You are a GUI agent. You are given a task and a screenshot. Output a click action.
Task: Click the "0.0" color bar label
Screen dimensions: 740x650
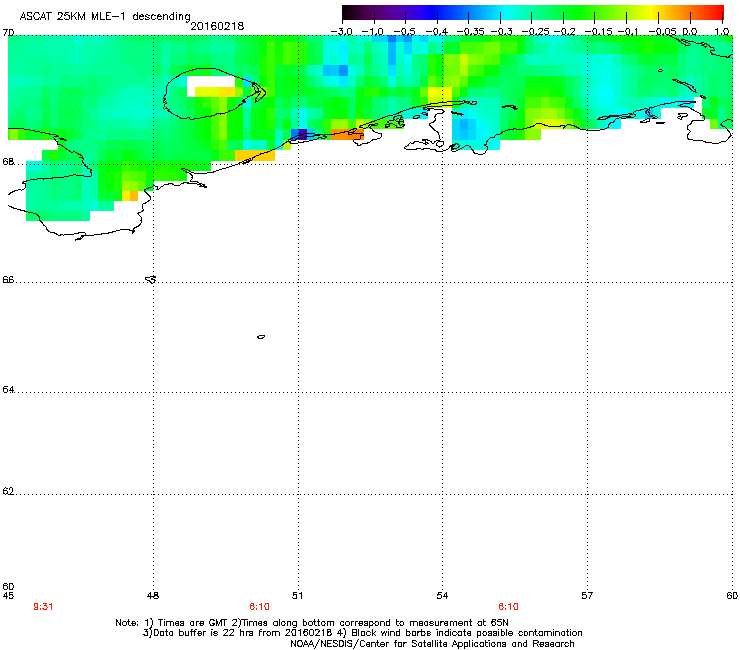(x=690, y=32)
